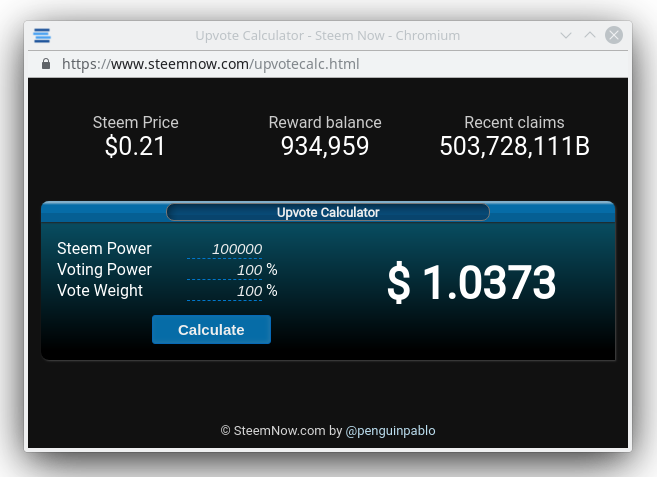Click the Vote Weight label

tap(100, 290)
